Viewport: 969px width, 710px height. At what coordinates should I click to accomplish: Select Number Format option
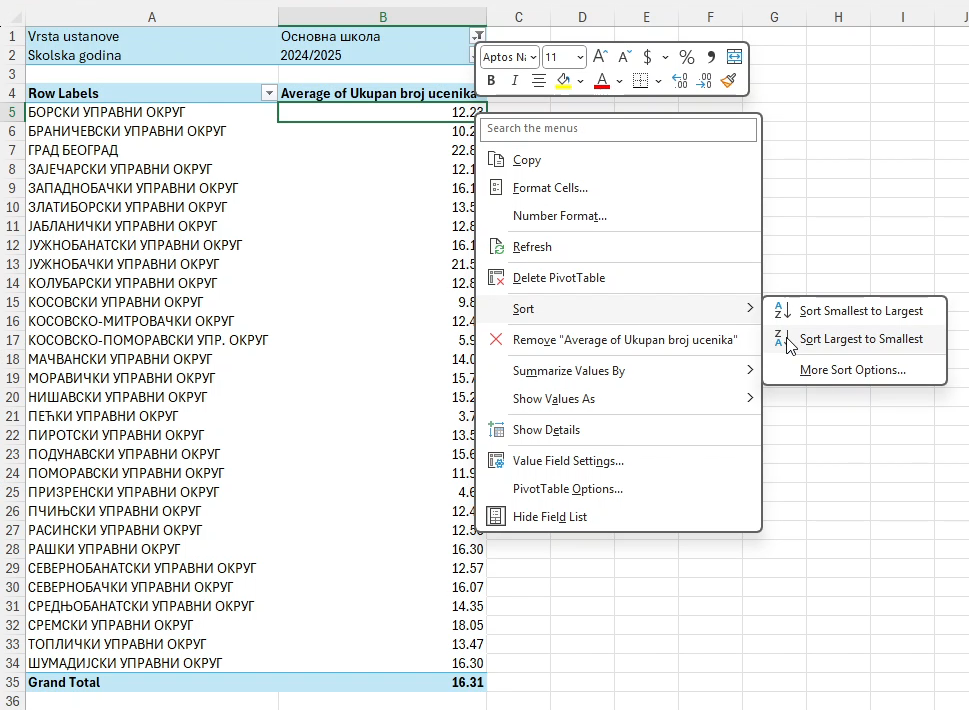pos(620,216)
